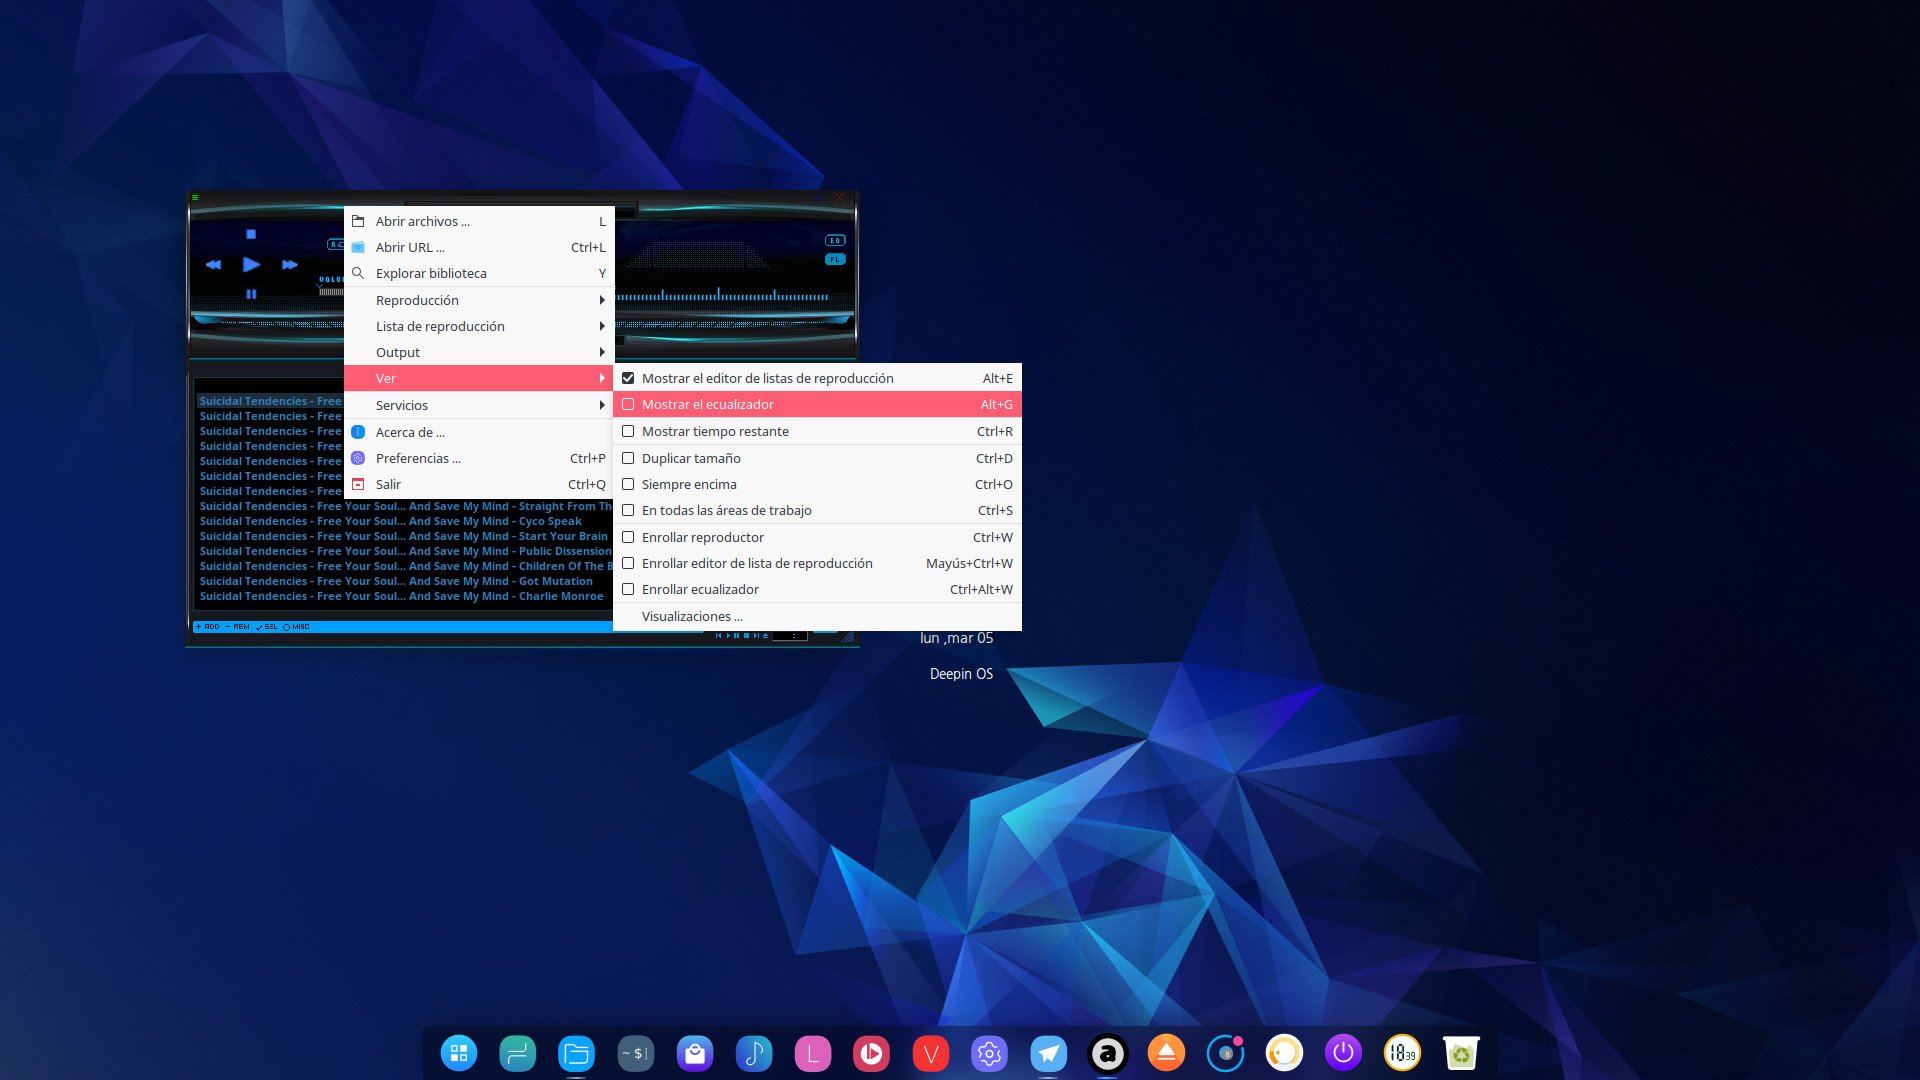
Task: Choose 'Explorar biblioteca' from the menu
Action: 479,273
